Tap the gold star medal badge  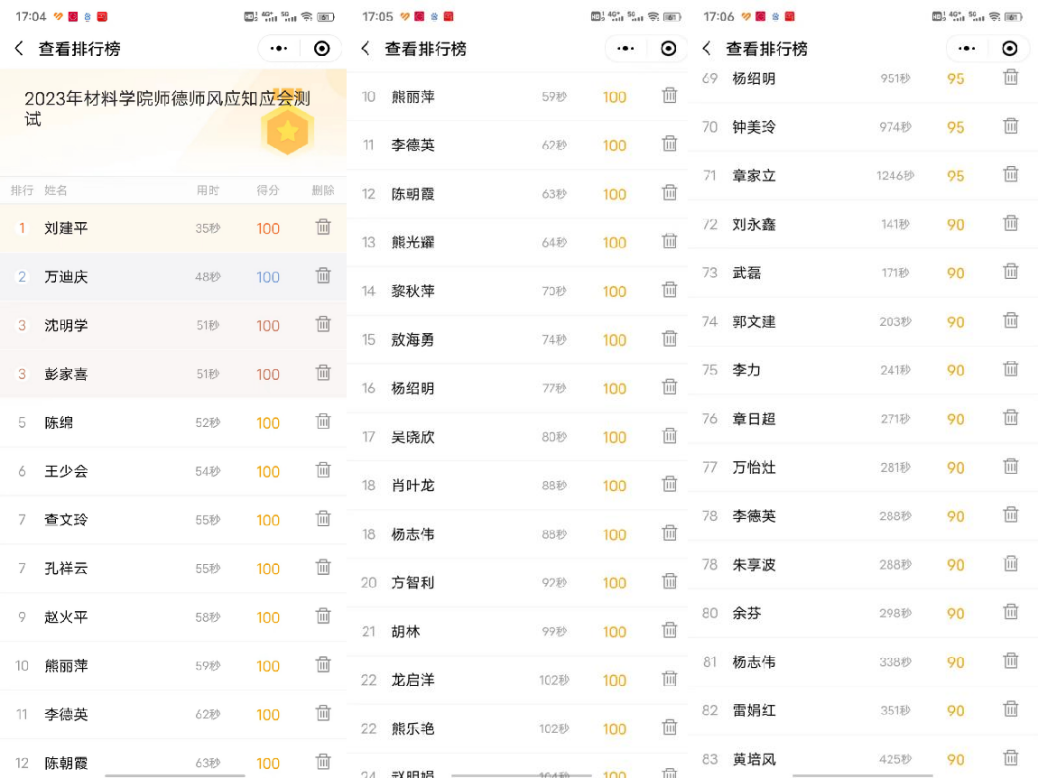click(288, 129)
